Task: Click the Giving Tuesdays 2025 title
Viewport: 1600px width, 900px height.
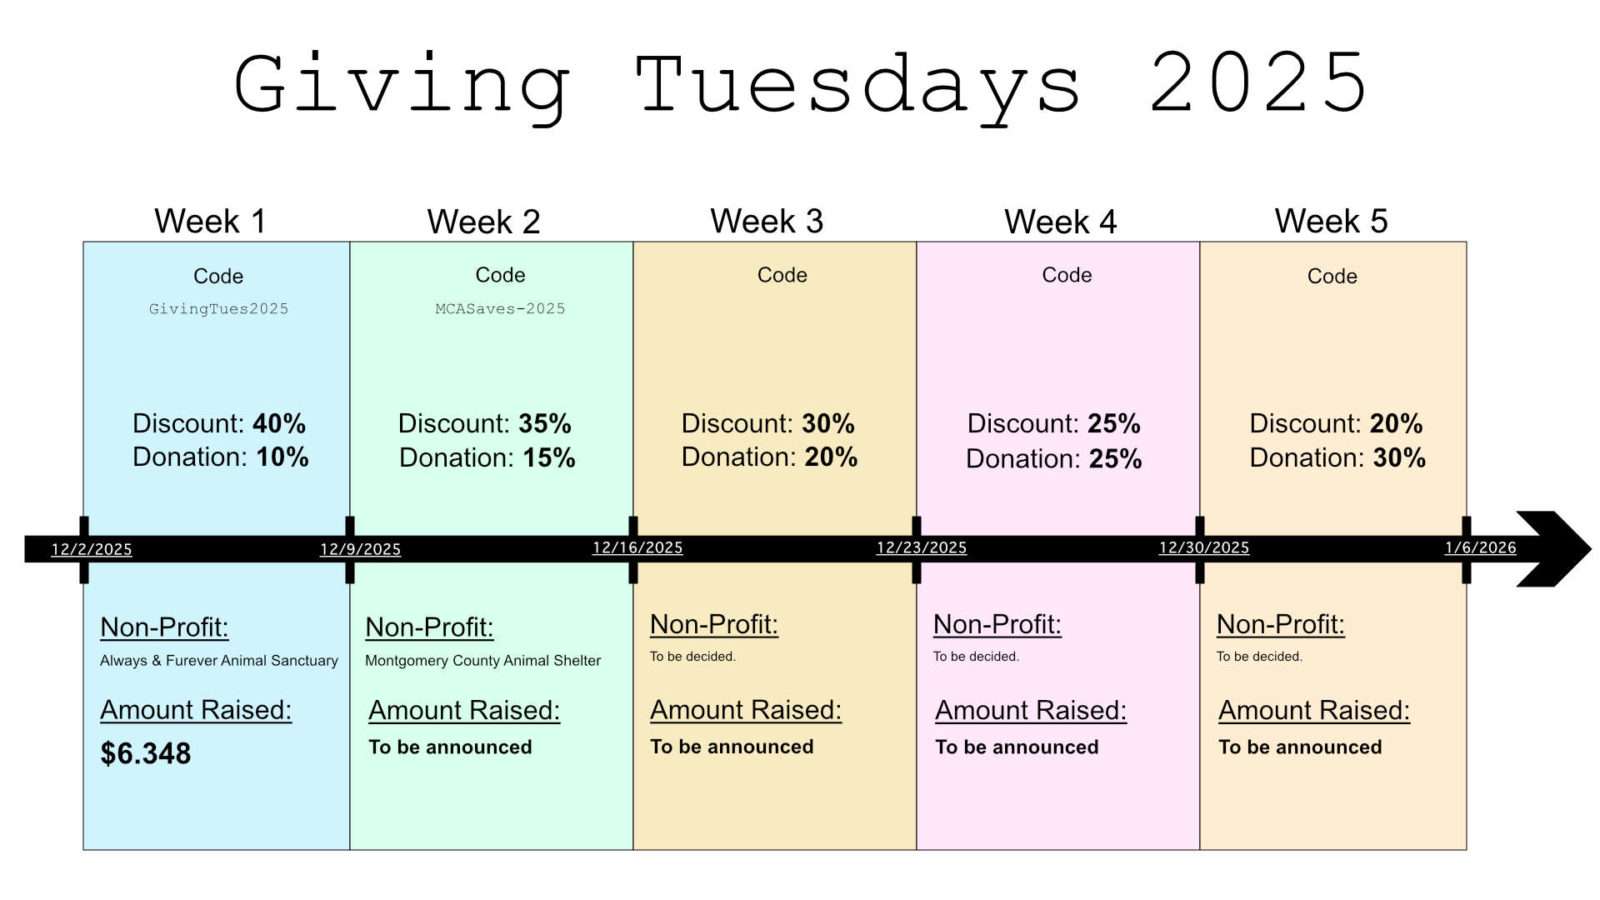Action: [x=800, y=84]
